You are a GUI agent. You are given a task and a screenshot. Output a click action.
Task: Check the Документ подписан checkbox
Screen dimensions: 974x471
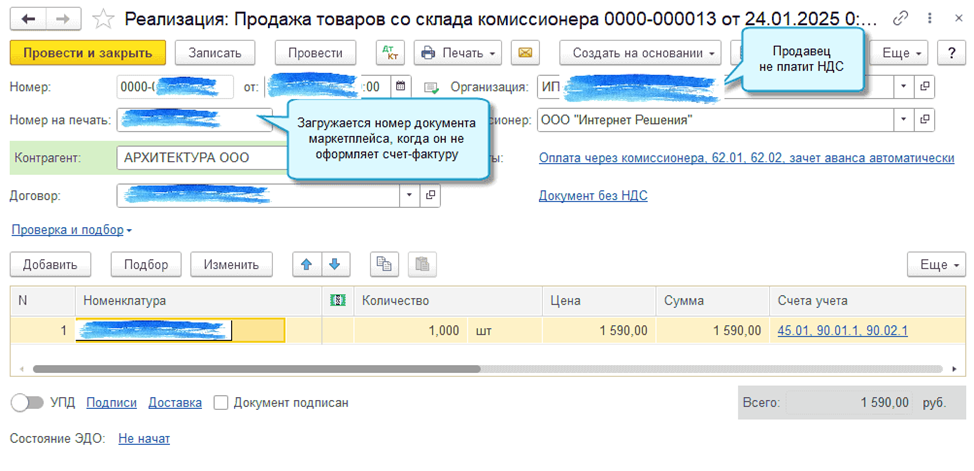pos(221,403)
